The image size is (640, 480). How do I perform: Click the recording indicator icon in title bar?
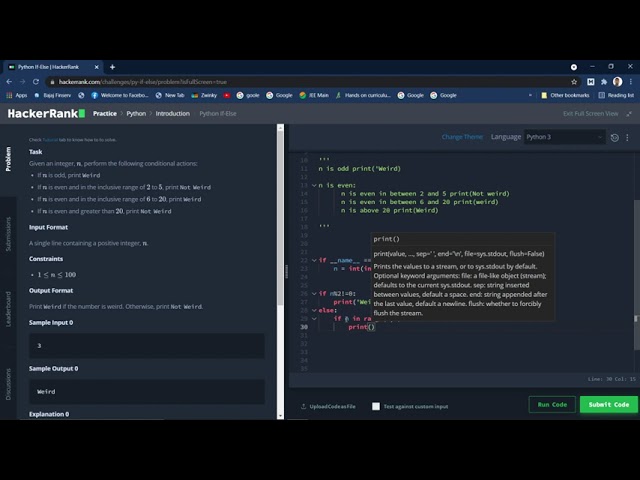point(573,67)
